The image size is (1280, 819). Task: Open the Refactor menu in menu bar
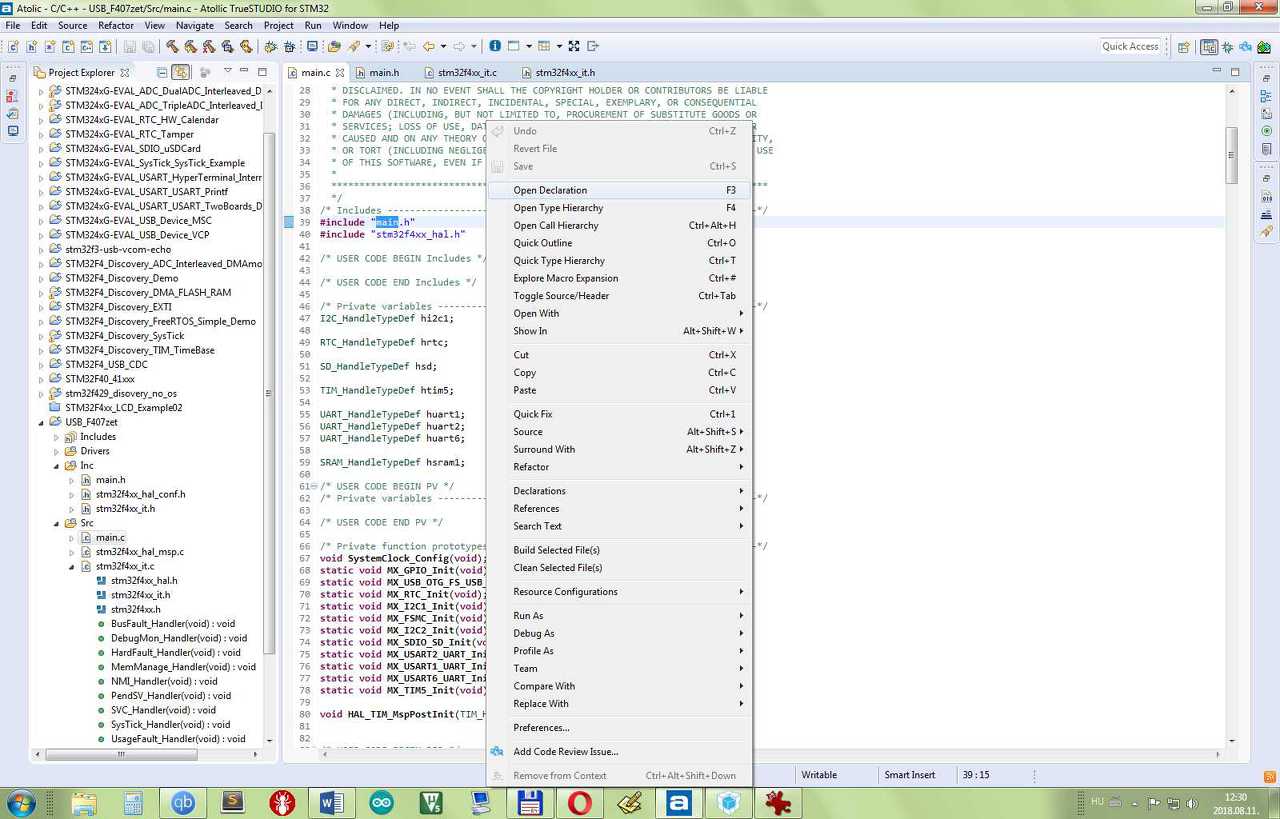[x=116, y=25]
